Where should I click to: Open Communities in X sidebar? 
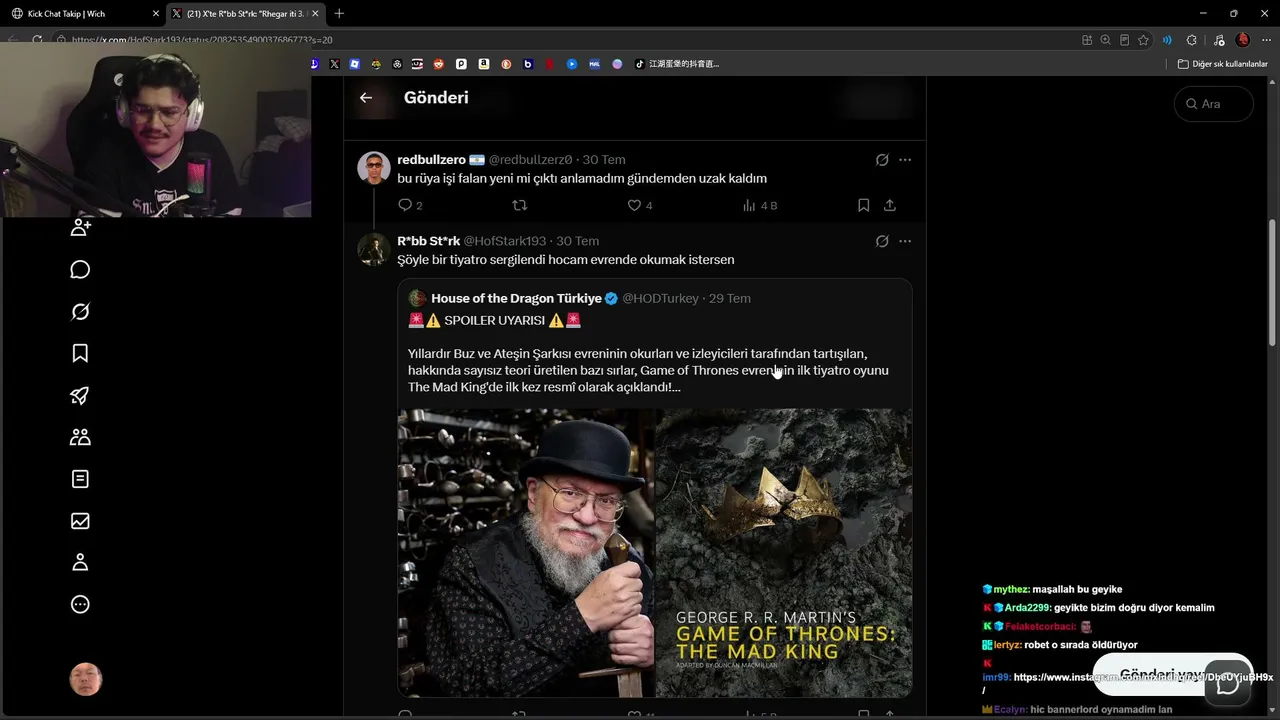[81, 437]
